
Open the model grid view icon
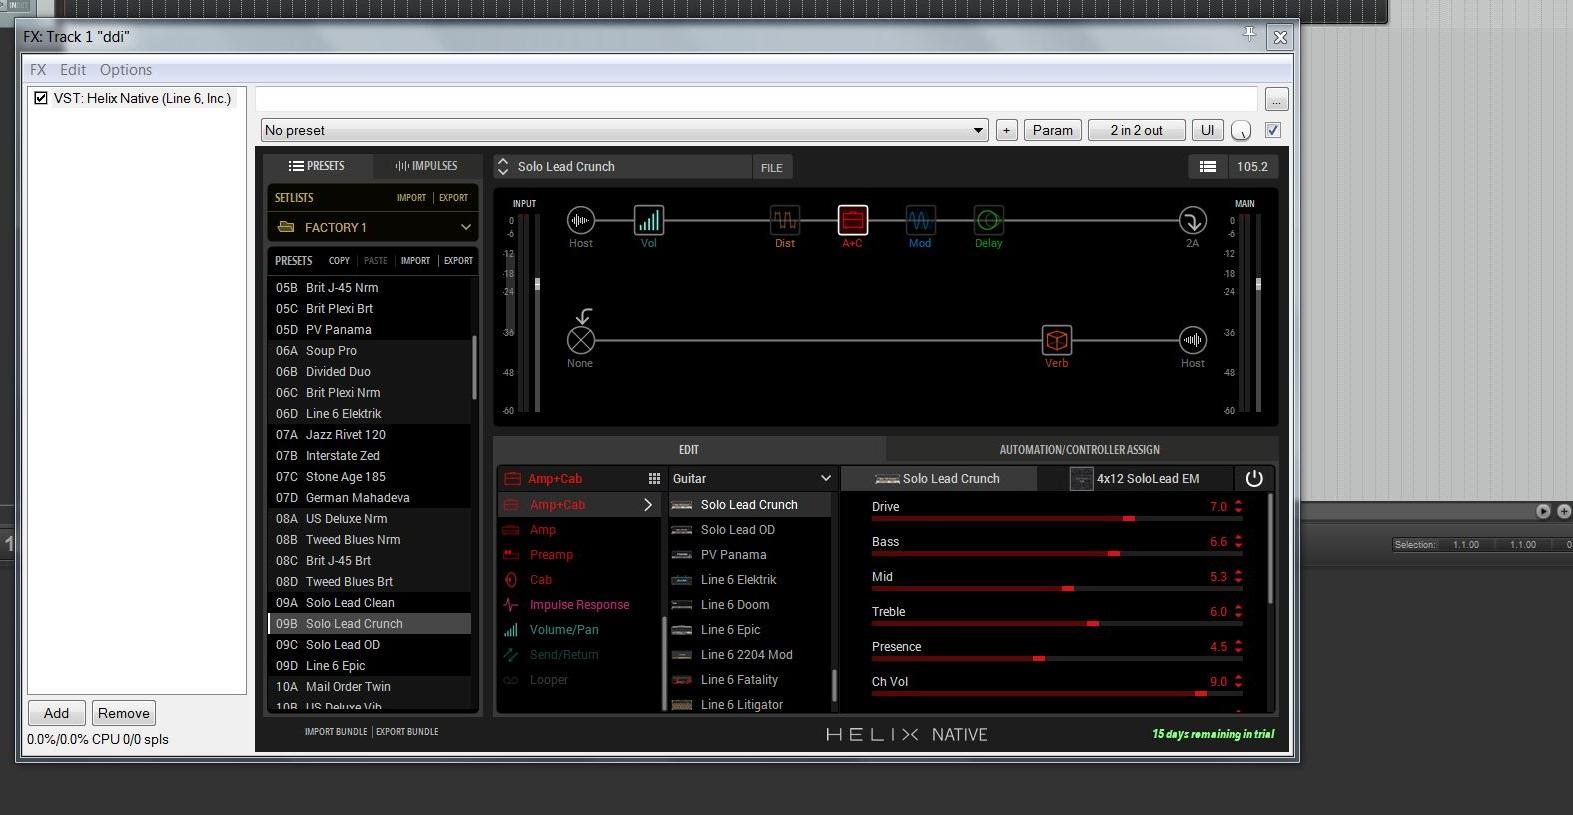point(654,479)
